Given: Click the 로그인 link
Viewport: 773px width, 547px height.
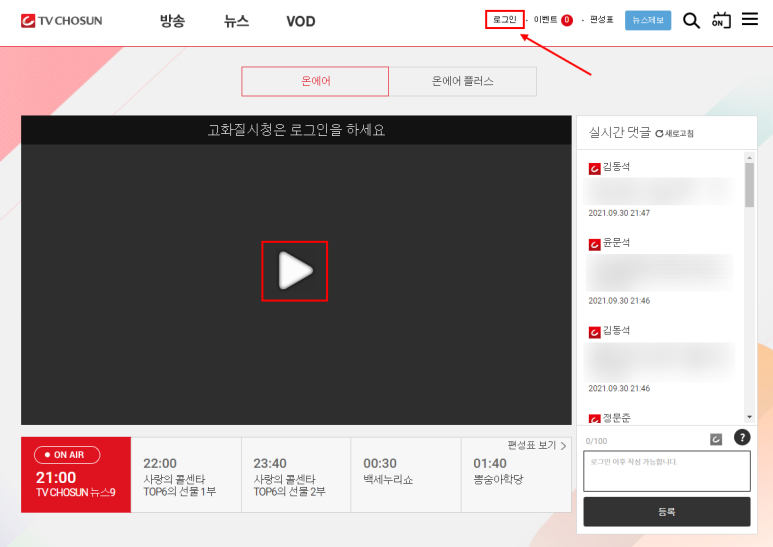Looking at the screenshot, I should pos(504,20).
